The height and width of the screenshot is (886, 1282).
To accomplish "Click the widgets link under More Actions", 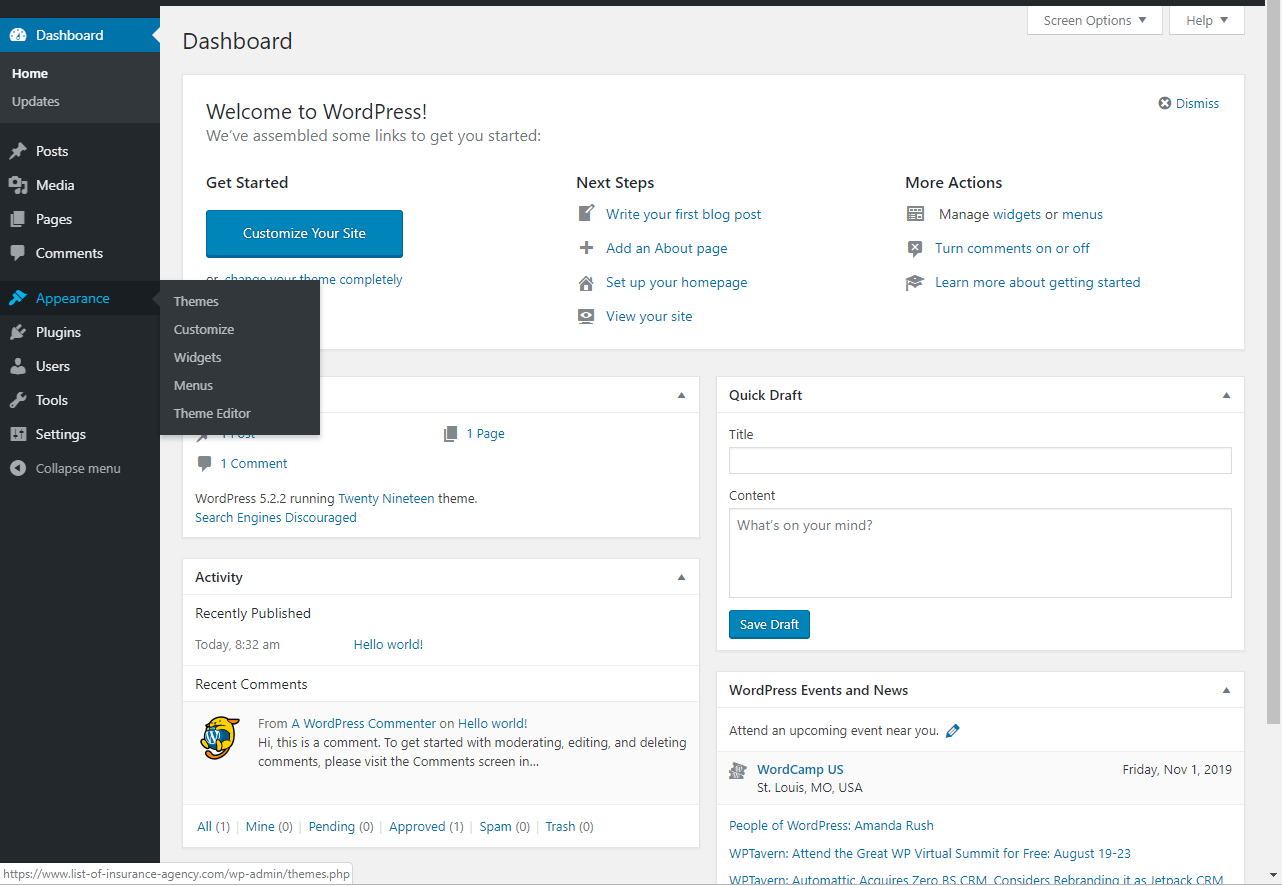I will (1017, 214).
